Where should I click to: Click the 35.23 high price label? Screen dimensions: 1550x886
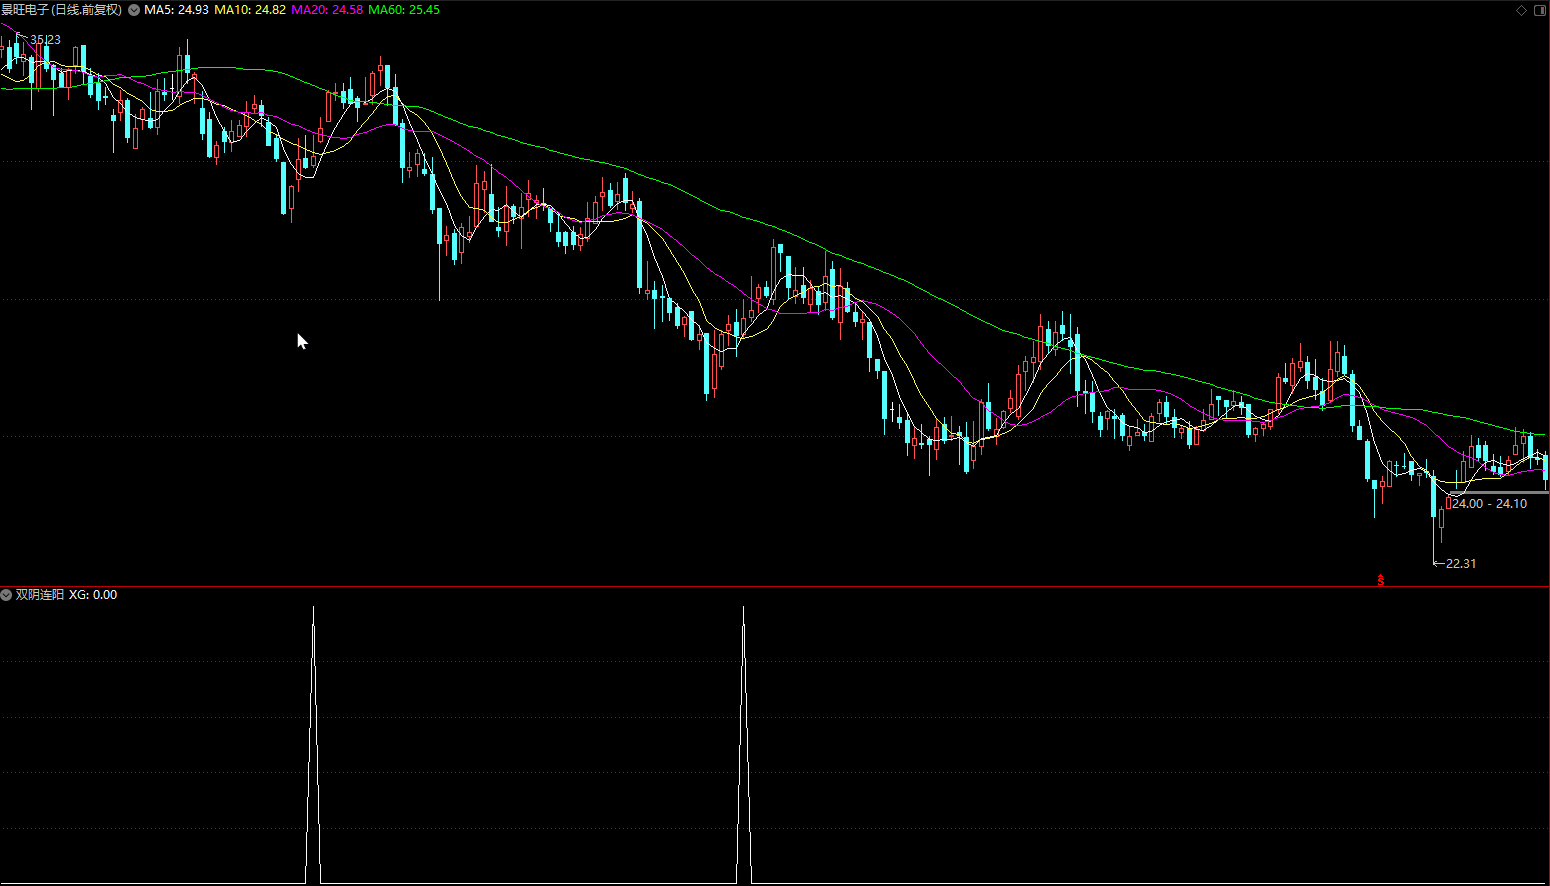pyautogui.click(x=45, y=40)
